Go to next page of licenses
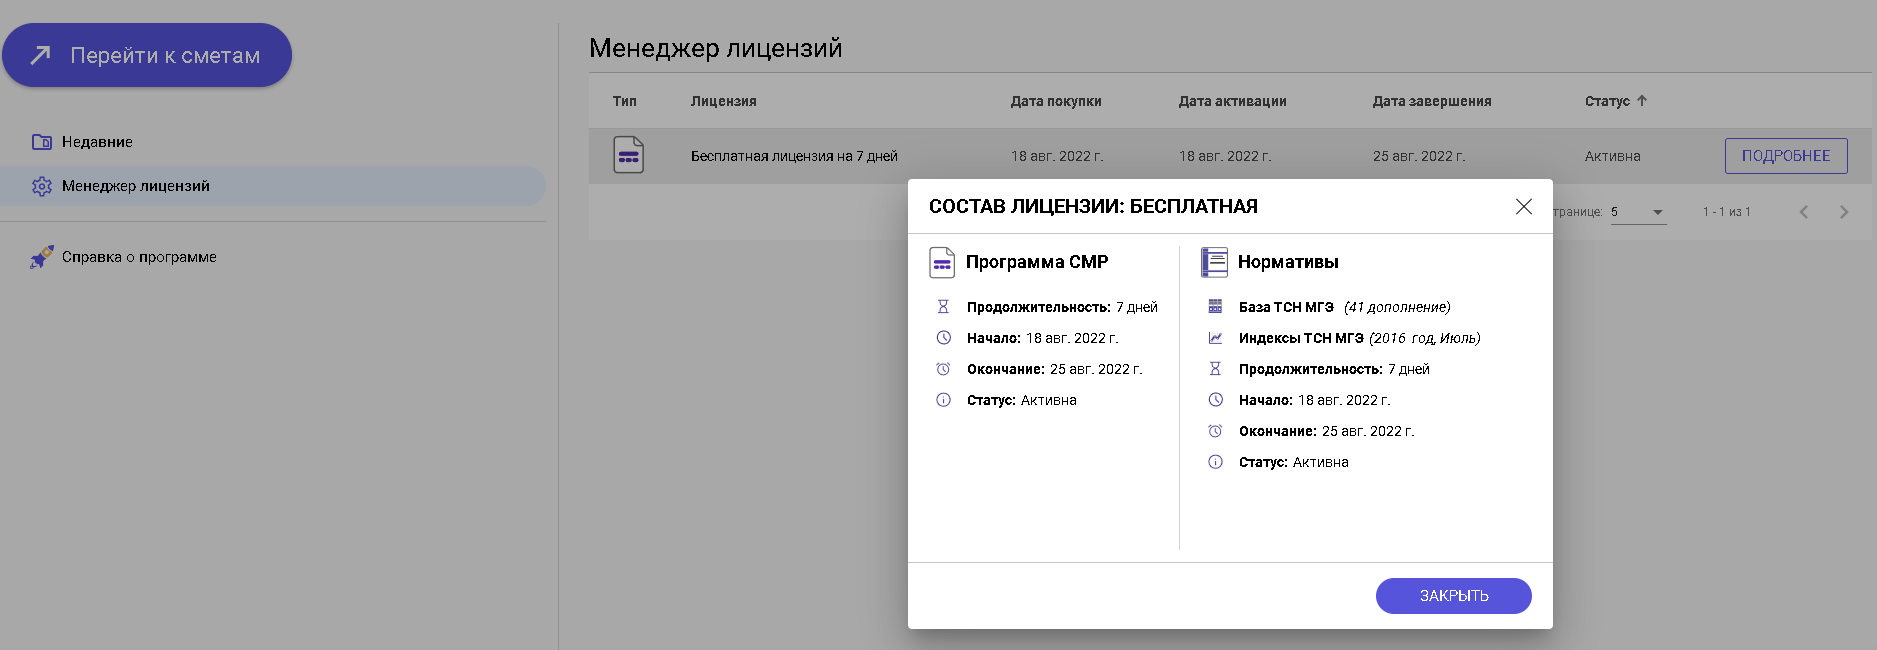The width and height of the screenshot is (1877, 650). pos(1844,212)
